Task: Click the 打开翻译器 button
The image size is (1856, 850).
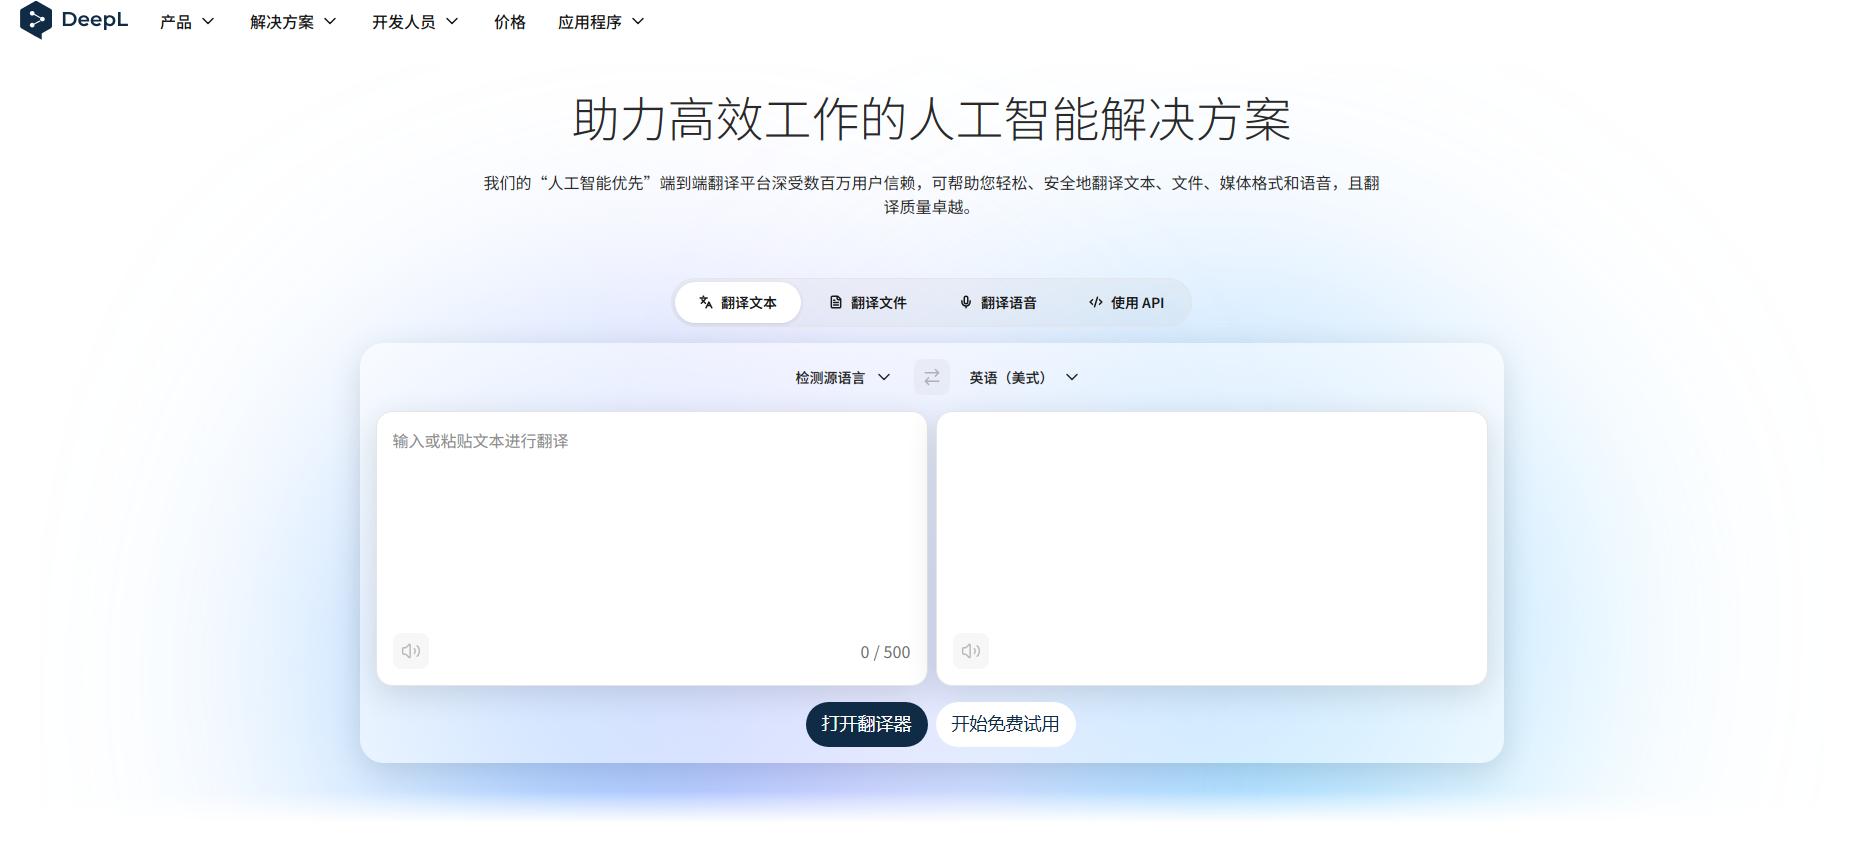Action: click(867, 724)
